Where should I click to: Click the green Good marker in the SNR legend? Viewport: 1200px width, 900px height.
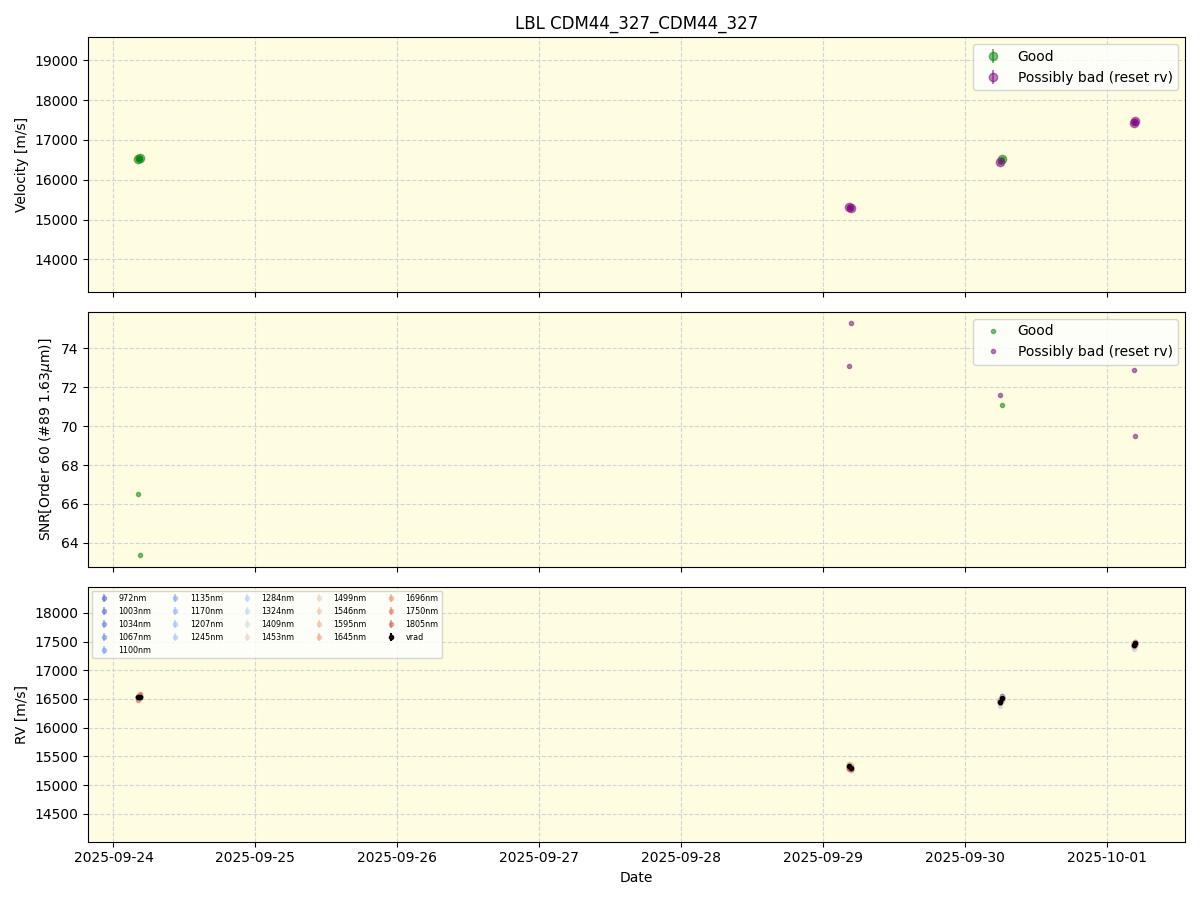pos(993,331)
